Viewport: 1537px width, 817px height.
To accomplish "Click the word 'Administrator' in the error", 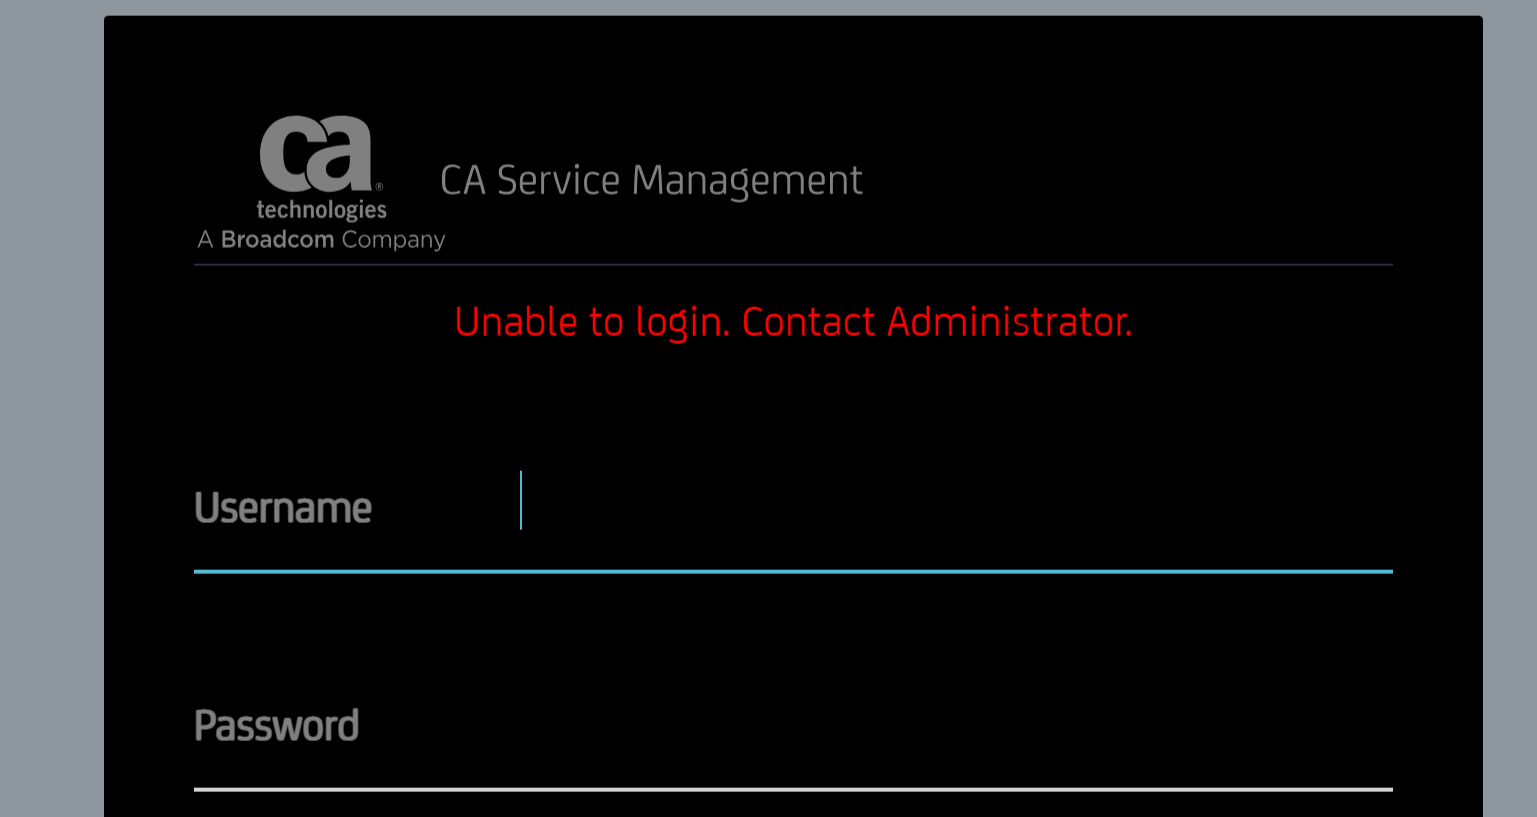I will click(1009, 322).
